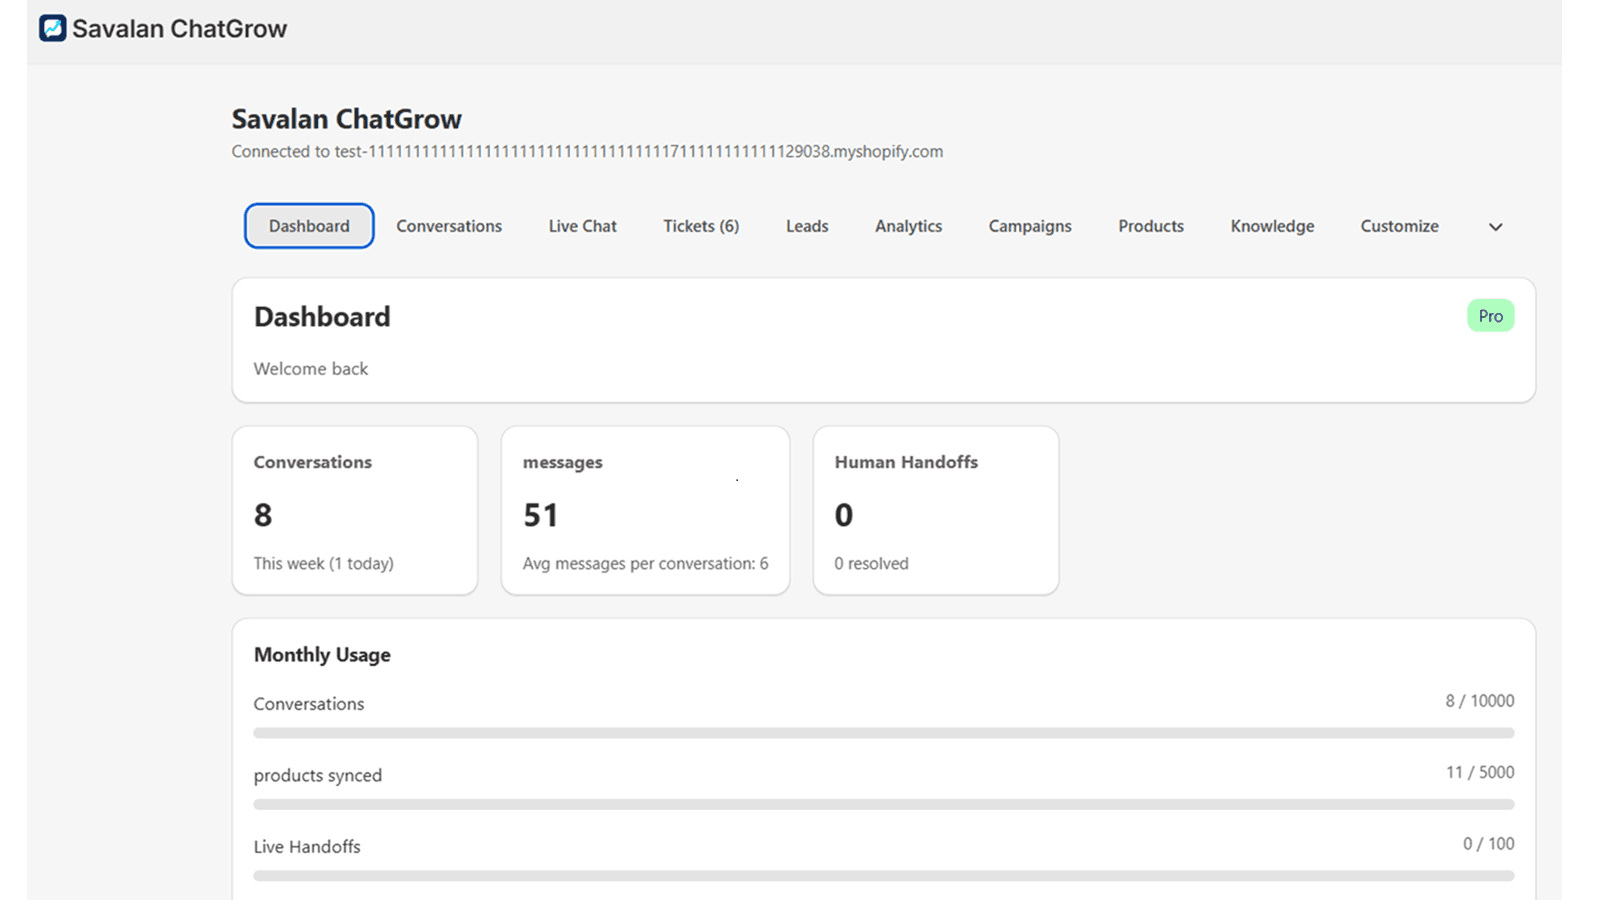Select the Customize tab
The height and width of the screenshot is (900, 1600).
[x=1399, y=226]
